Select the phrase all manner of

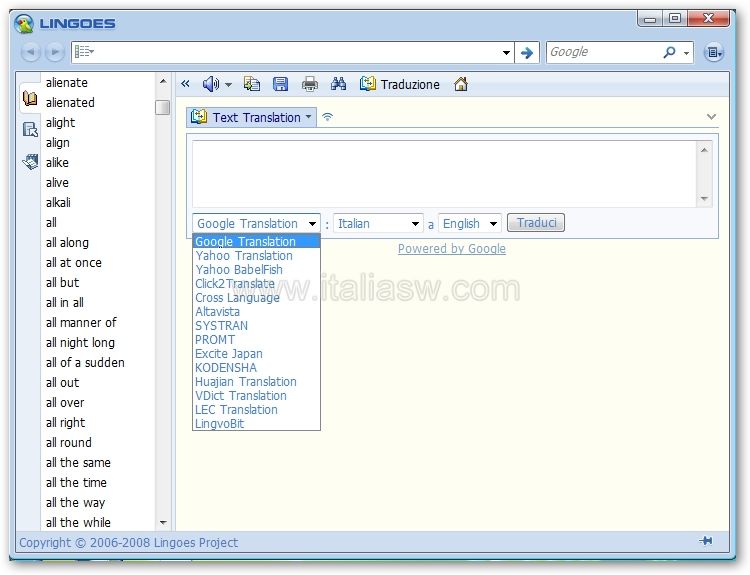click(81, 323)
